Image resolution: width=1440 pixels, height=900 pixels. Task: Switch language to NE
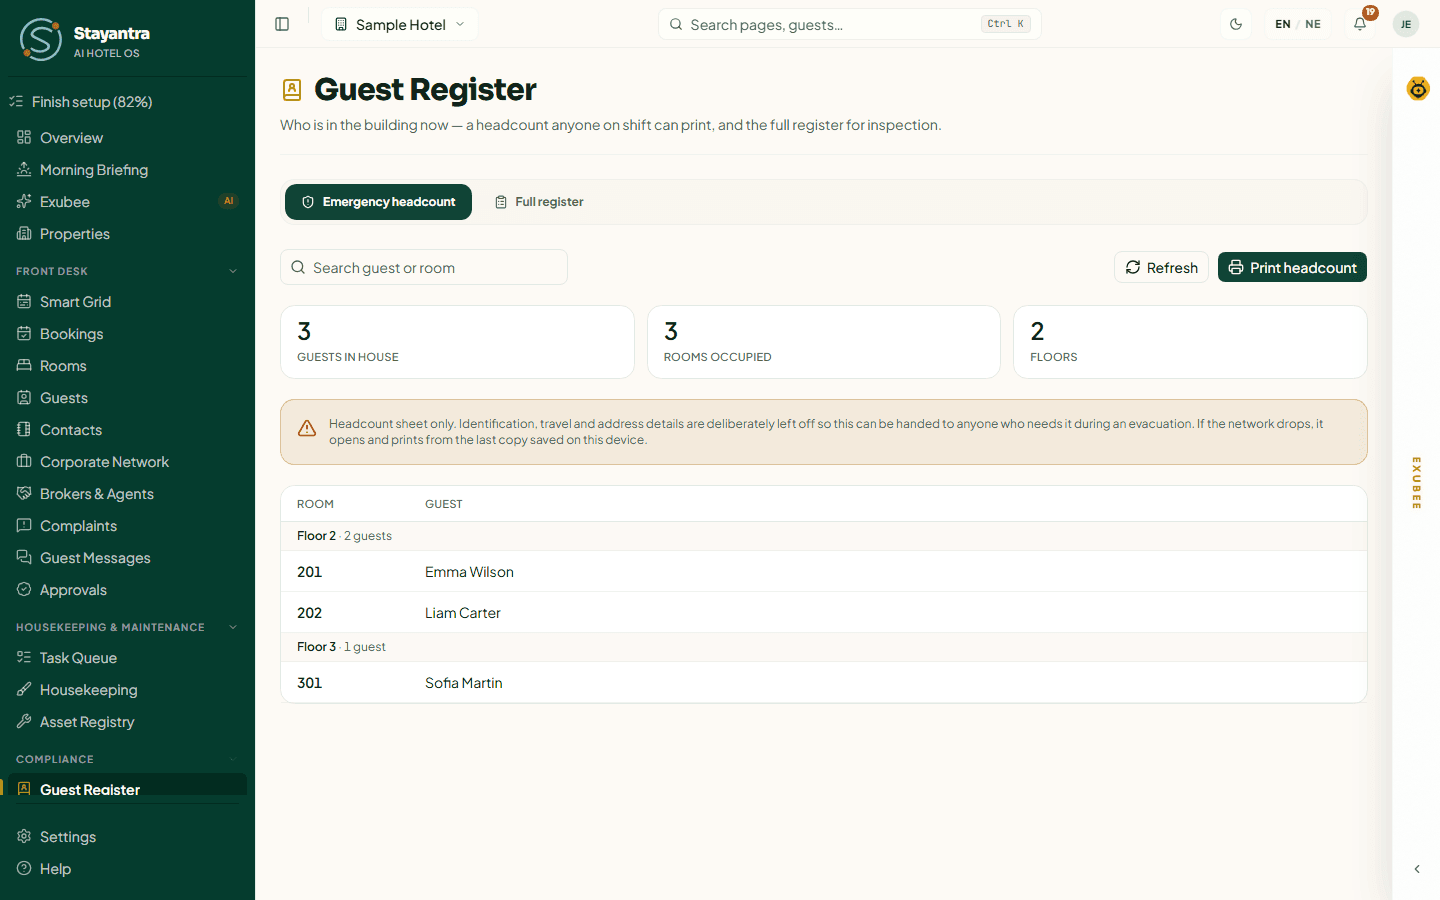[1313, 24]
